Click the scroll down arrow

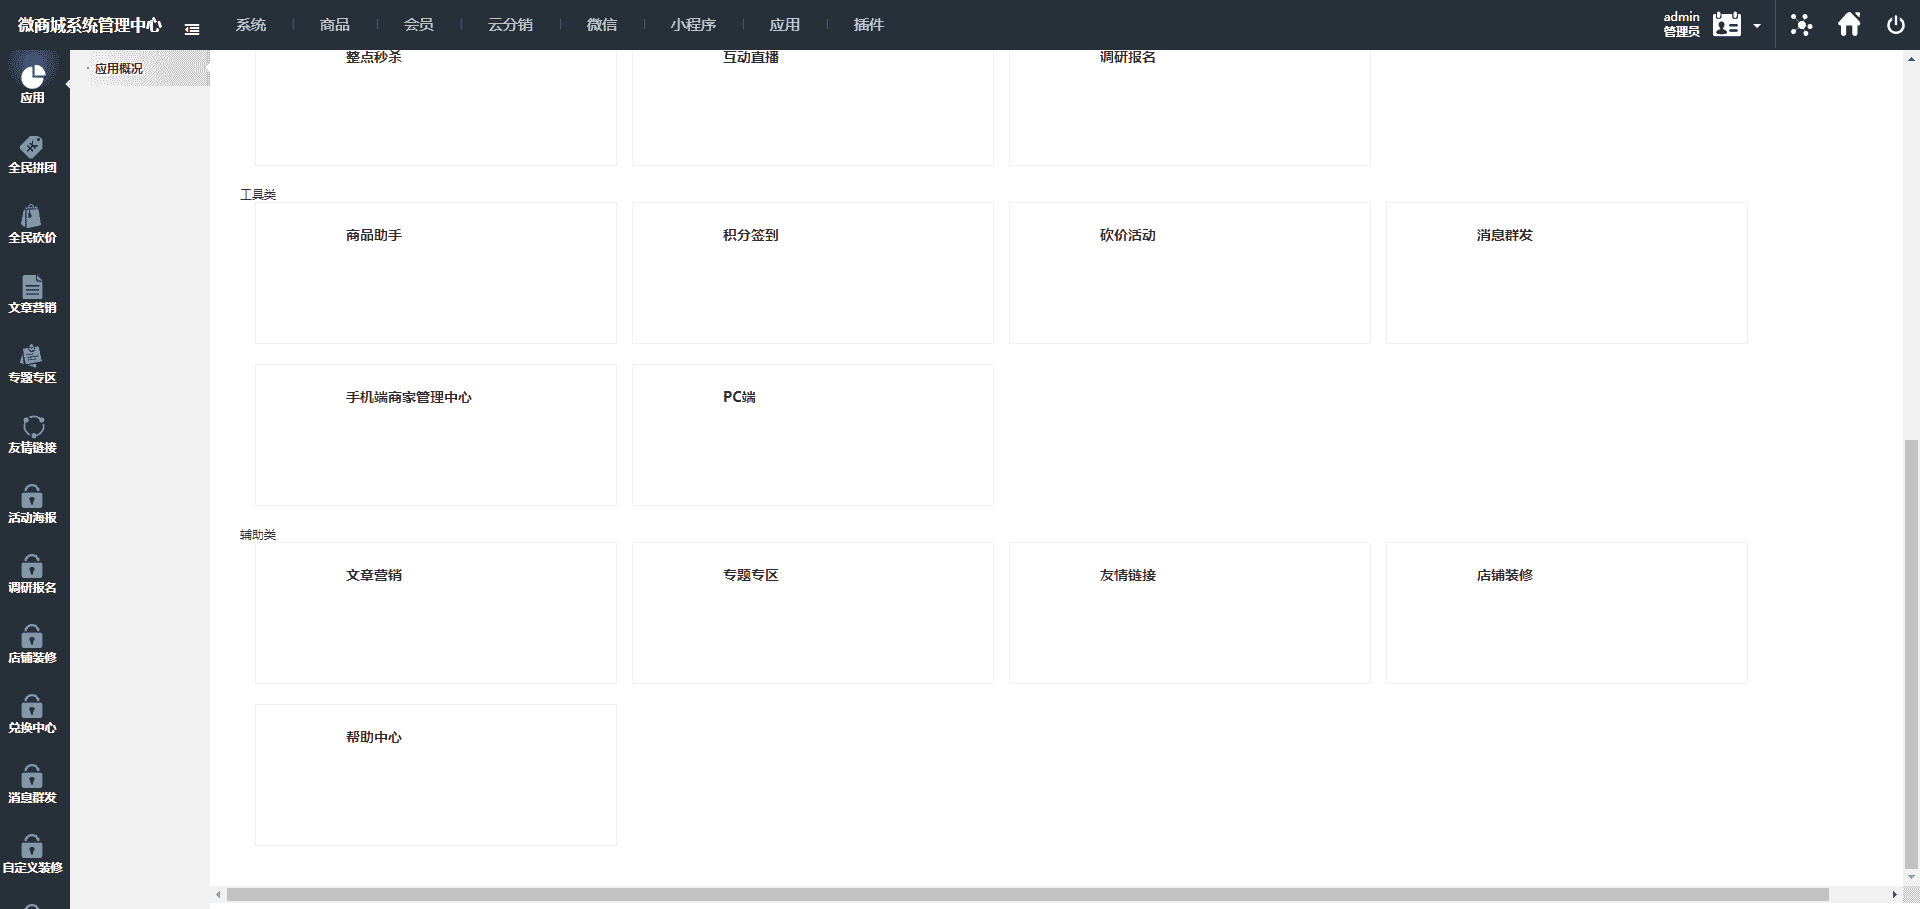click(x=1911, y=877)
